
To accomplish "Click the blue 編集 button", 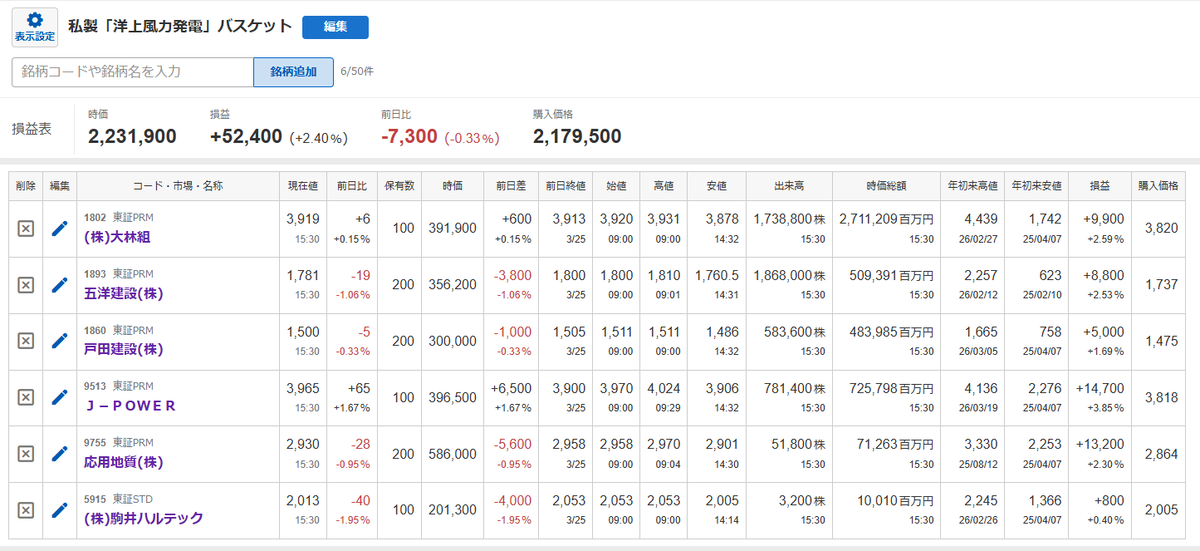I will pos(335,27).
